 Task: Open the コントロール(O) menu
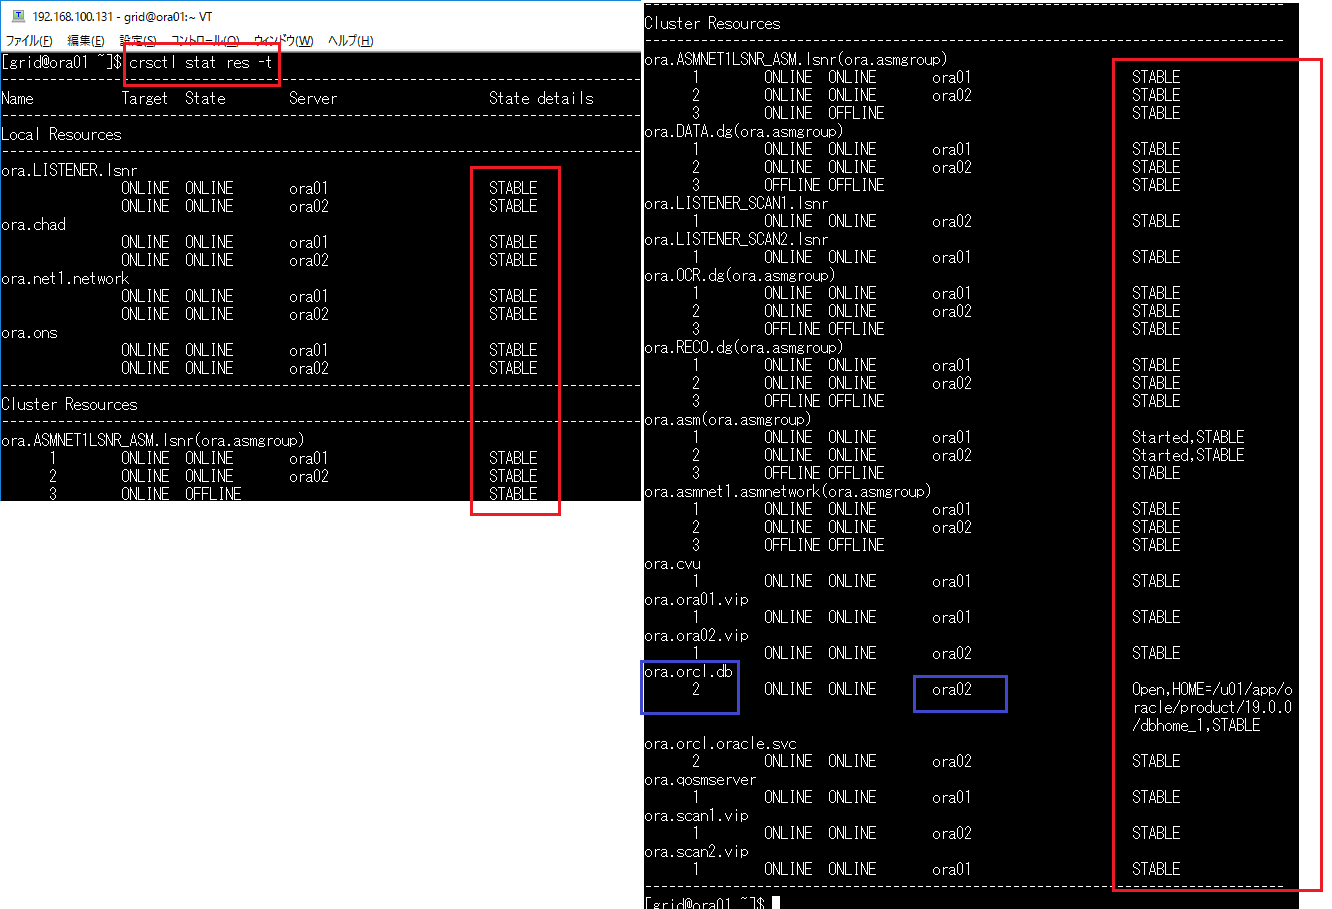205,41
